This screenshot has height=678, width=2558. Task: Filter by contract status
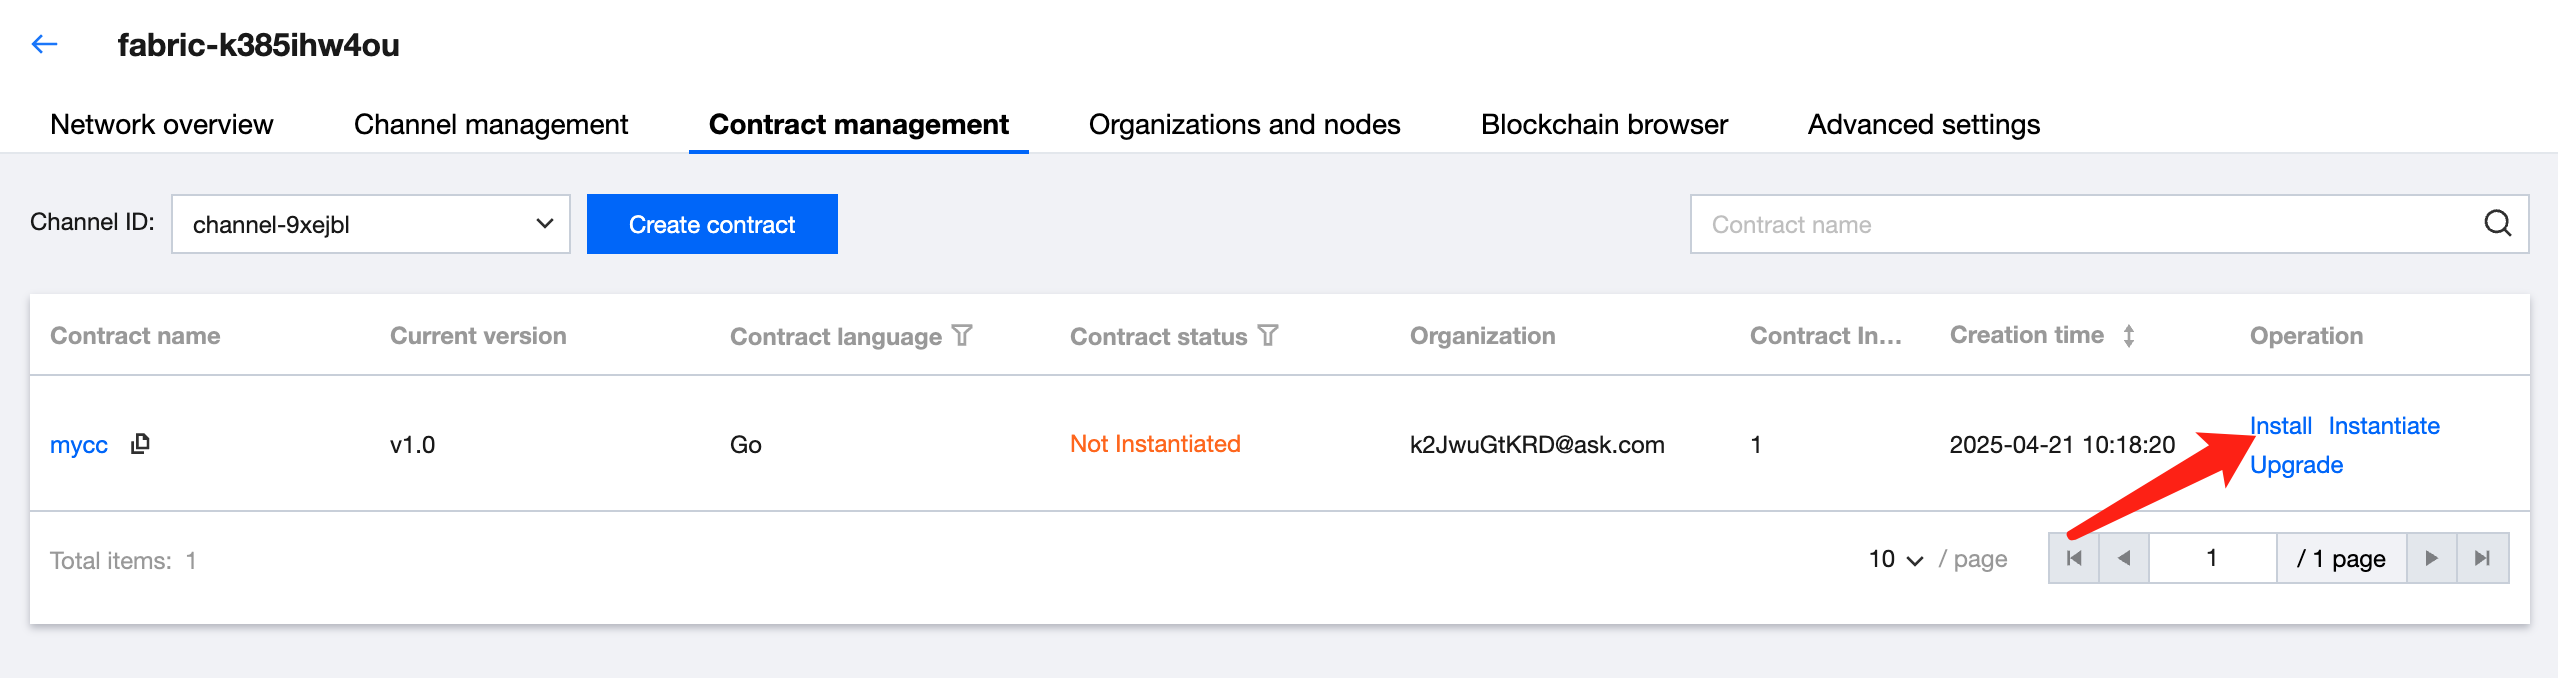1268,336
